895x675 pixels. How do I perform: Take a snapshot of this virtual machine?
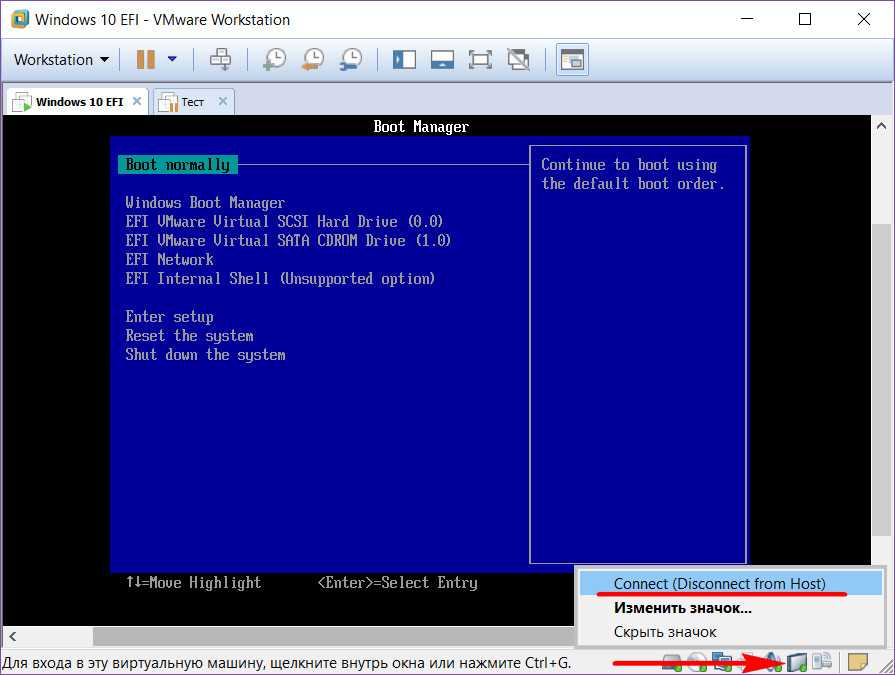274,60
